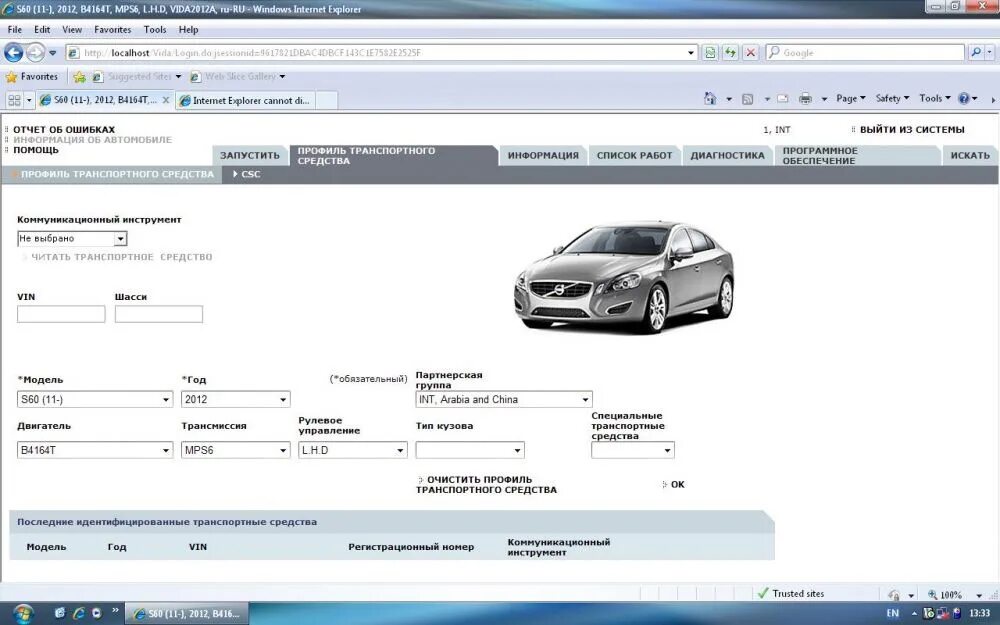1000x625 pixels.
Task: Click the Print icon
Action: pos(805,99)
